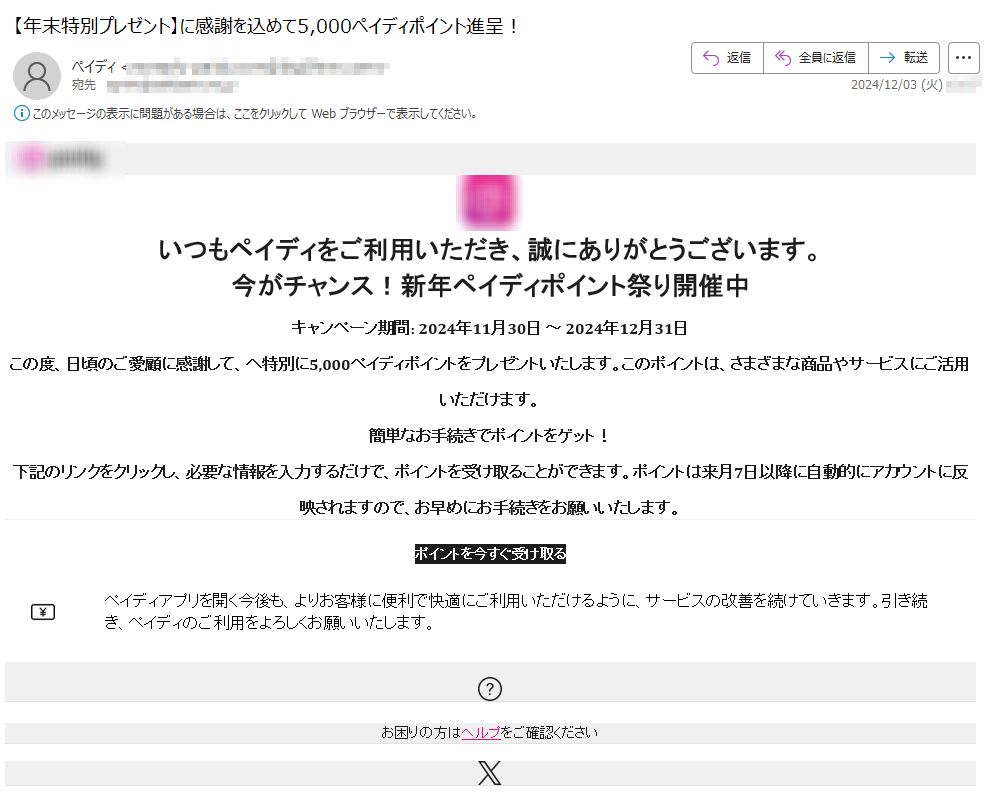Open the ヘルプ link
984x796 pixels.
pos(481,733)
